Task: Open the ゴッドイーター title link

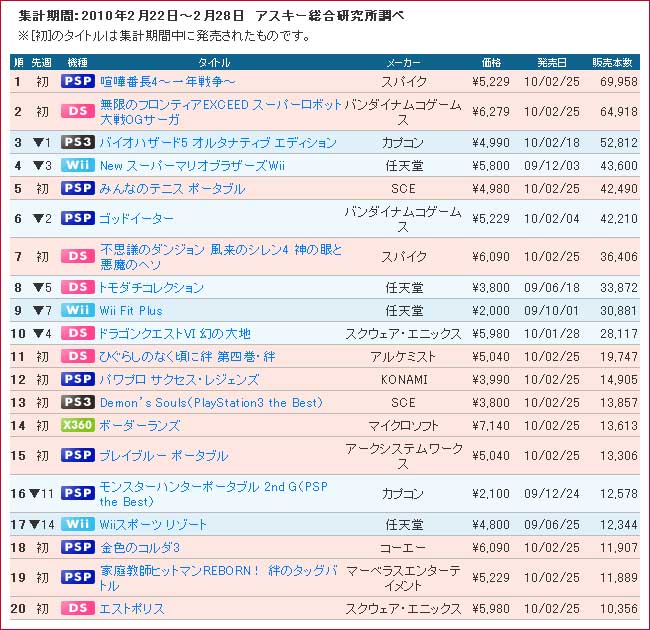Action: point(136,218)
